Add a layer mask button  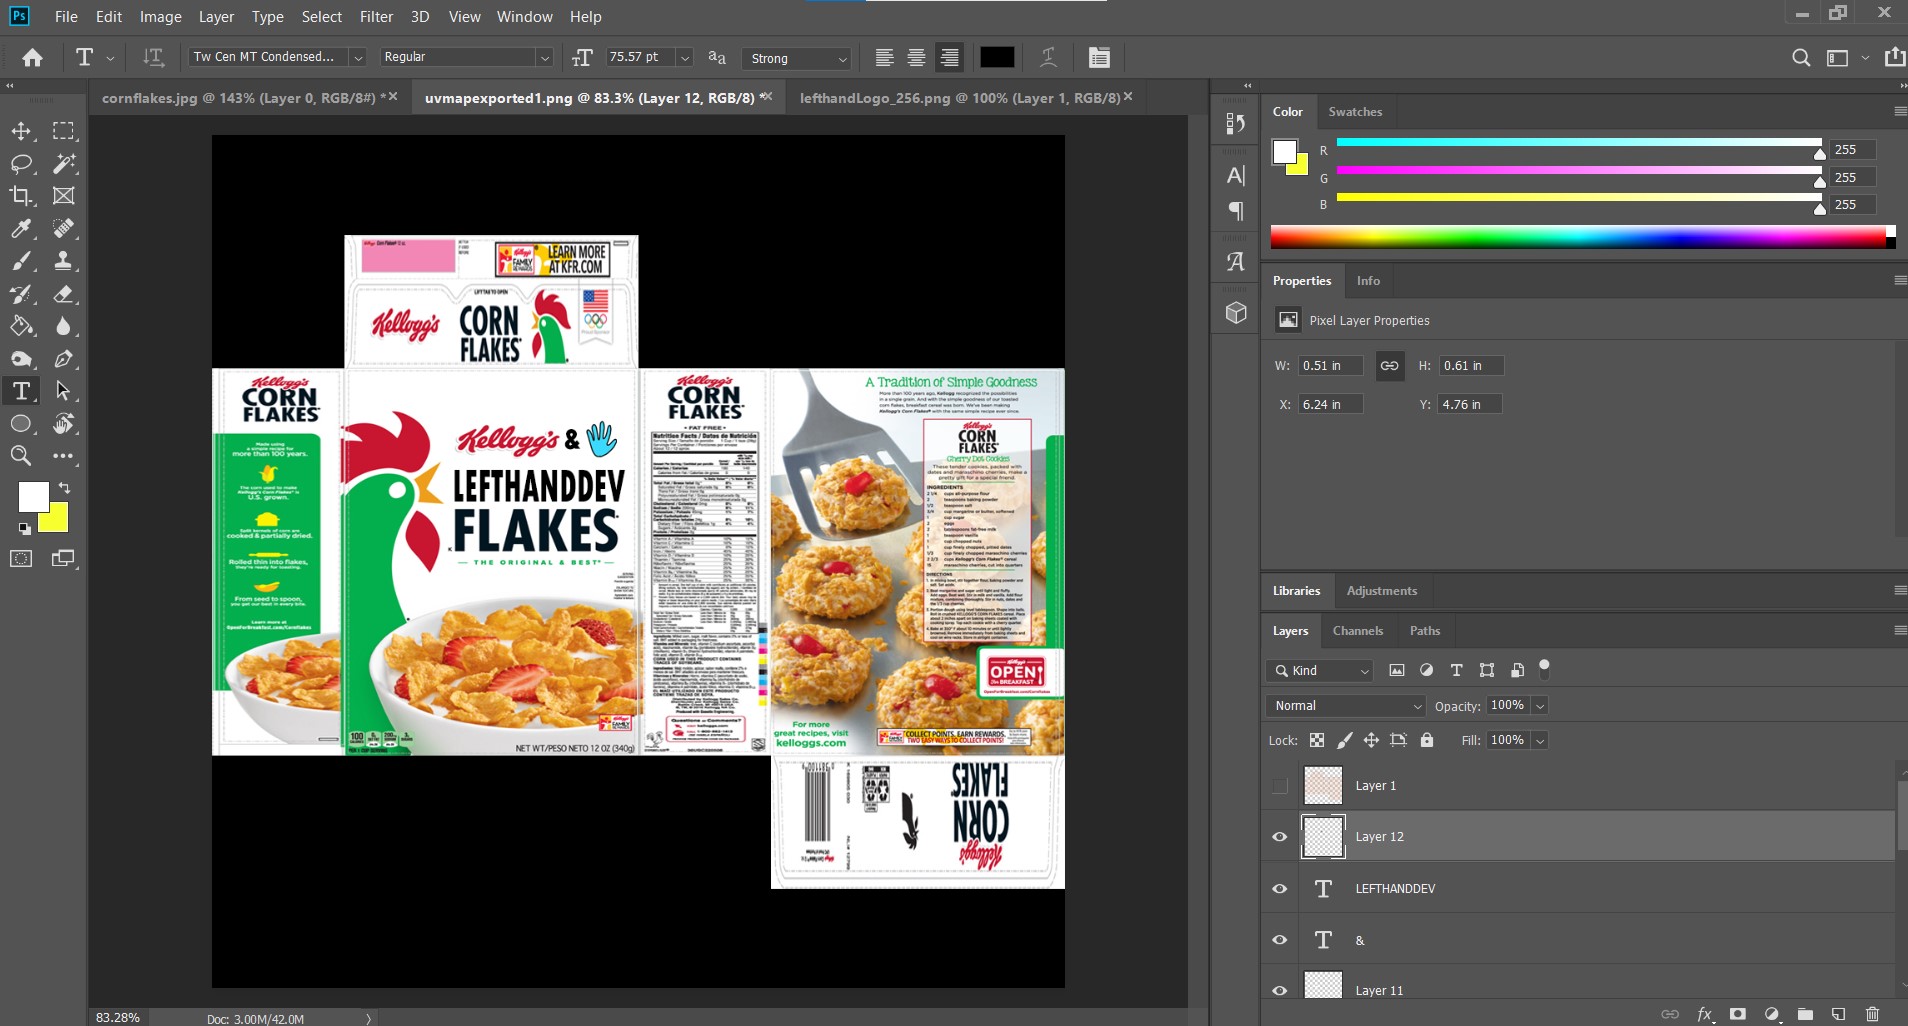pos(1738,1014)
